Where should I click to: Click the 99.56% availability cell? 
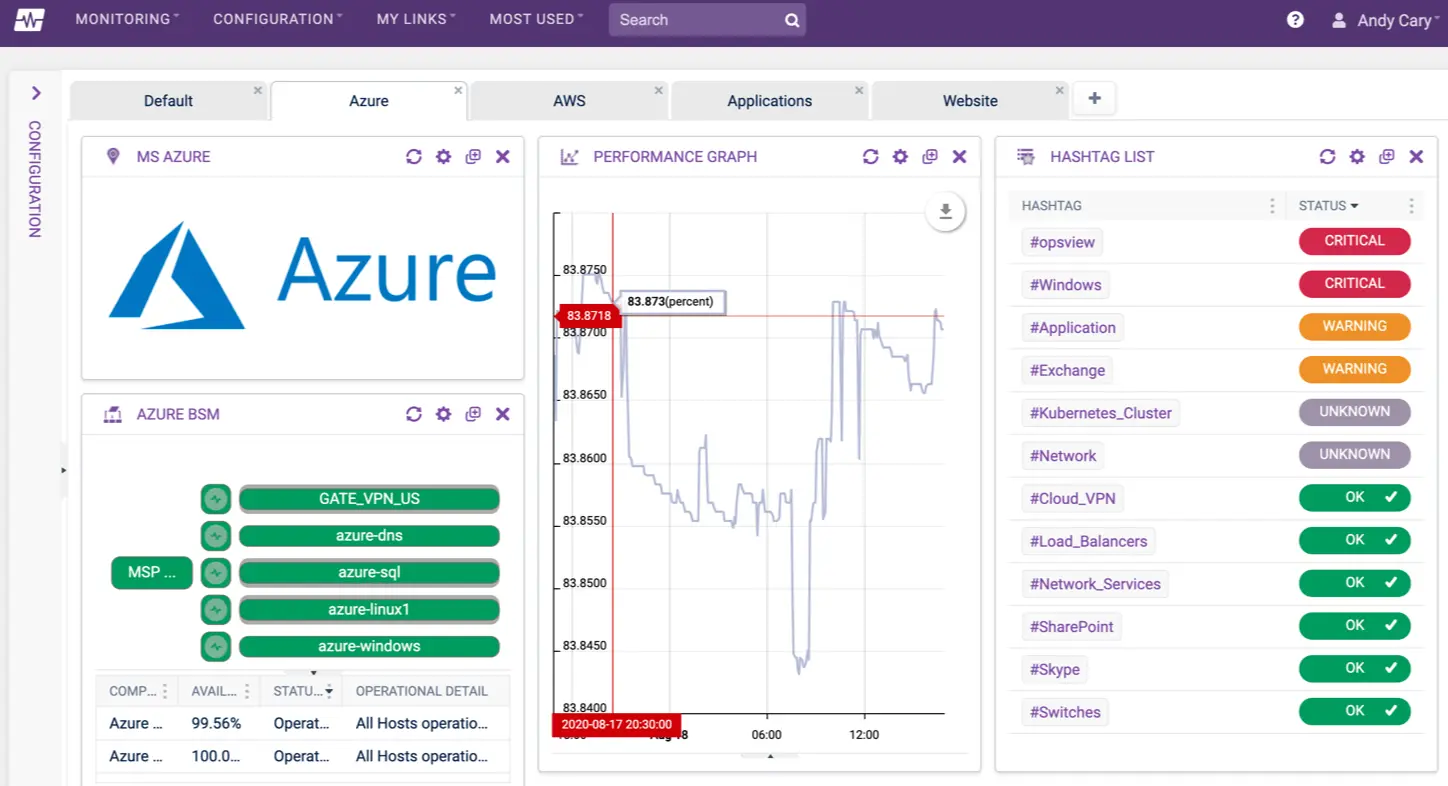pos(220,723)
